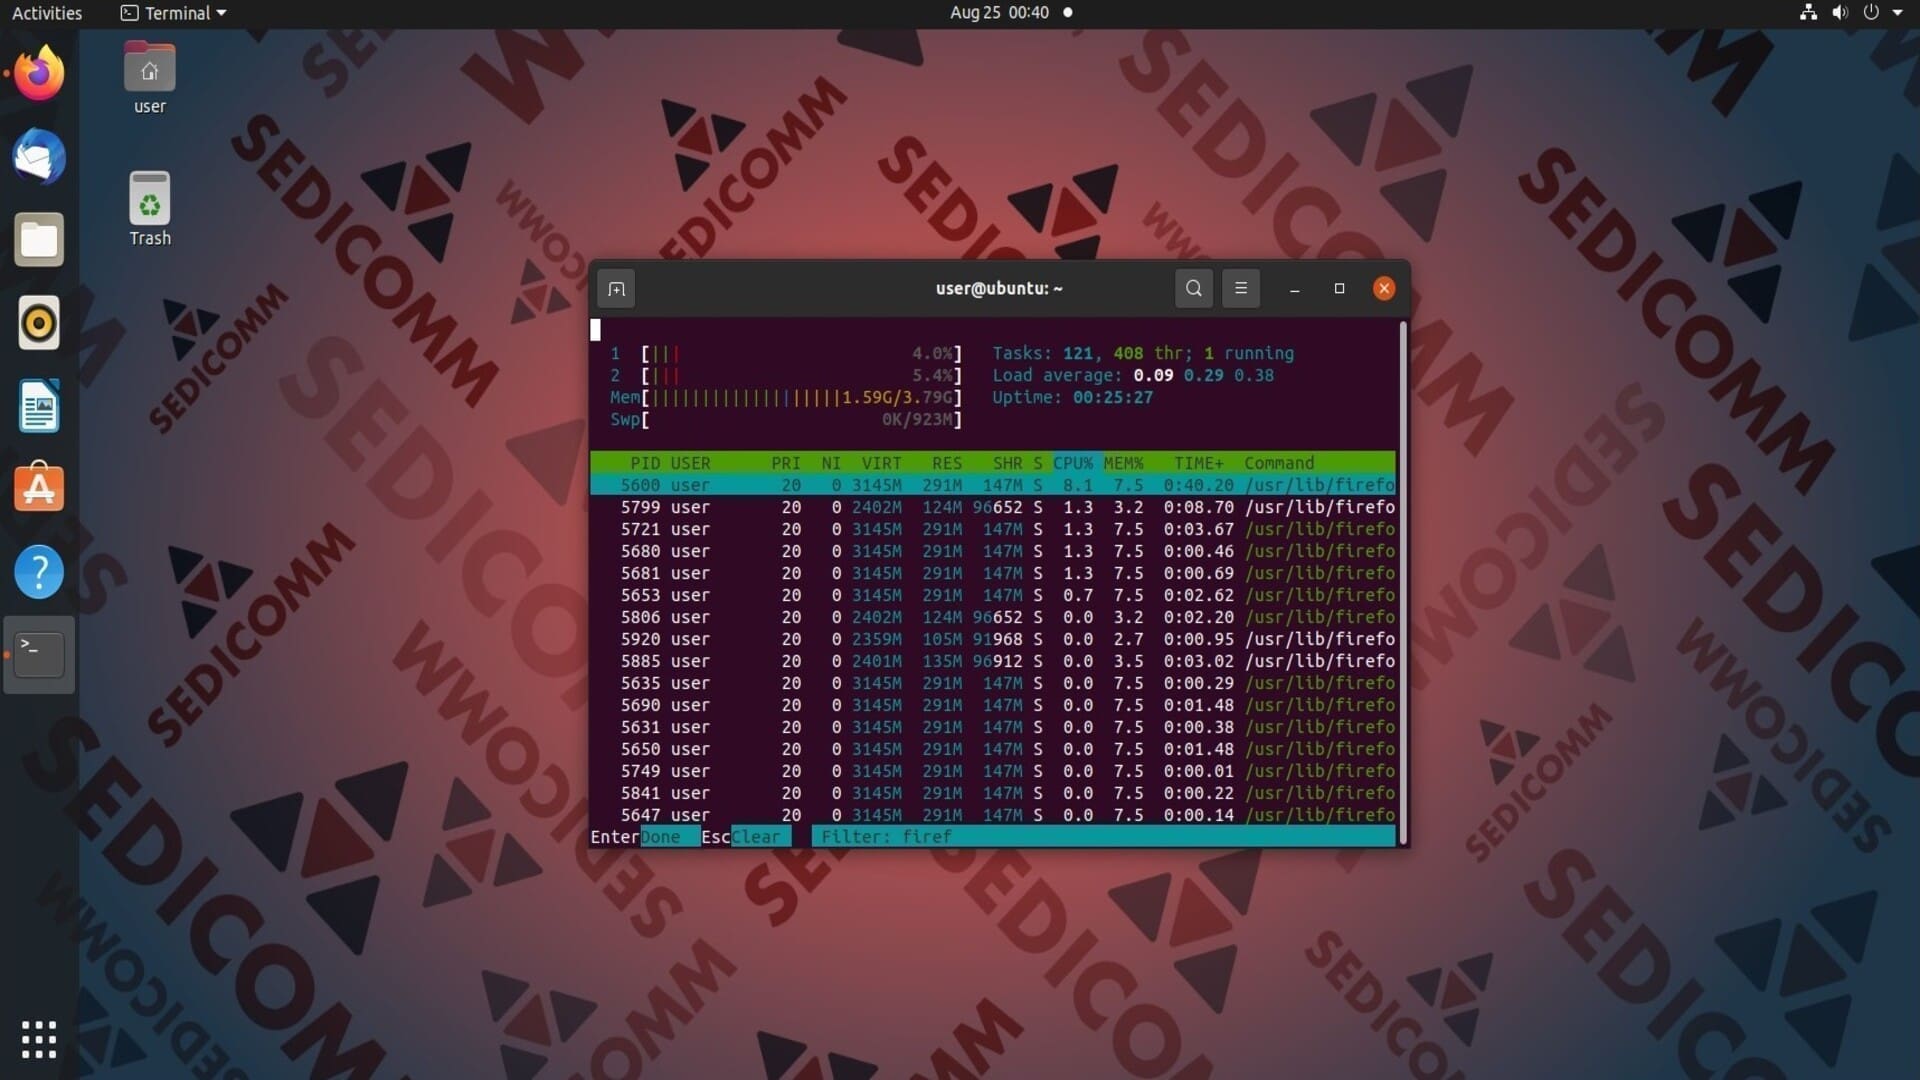Open LibreOffice Writer from the dock
Screen dimensions: 1920x1080
point(39,406)
